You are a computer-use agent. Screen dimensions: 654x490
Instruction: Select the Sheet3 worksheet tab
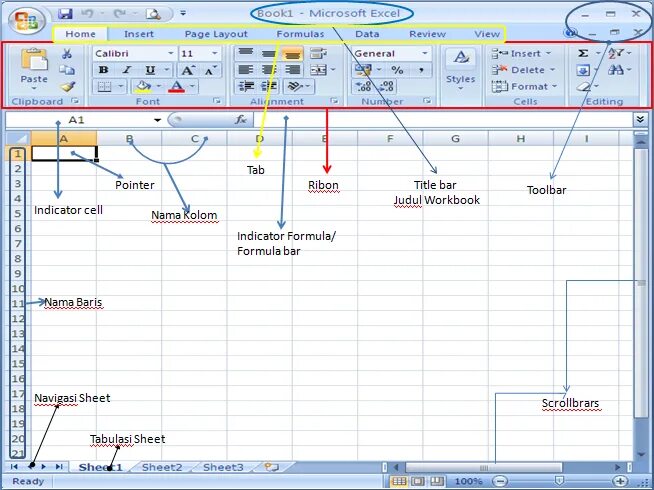point(223,467)
